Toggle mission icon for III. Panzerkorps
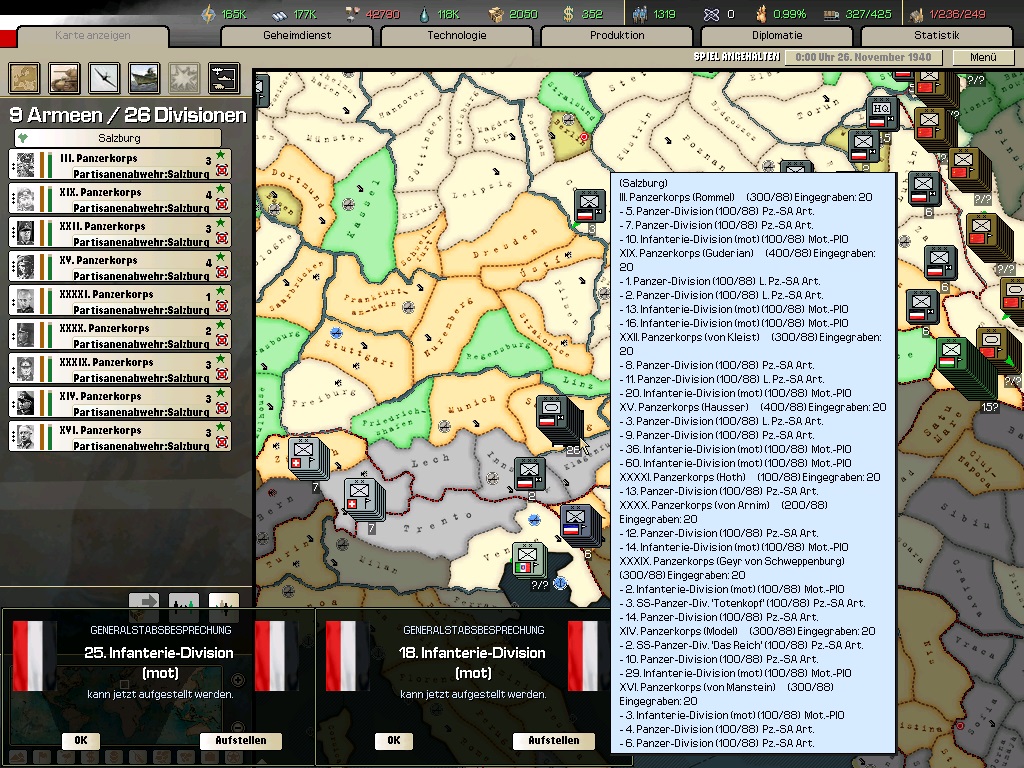Viewport: 1024px width, 768px height. (x=222, y=171)
